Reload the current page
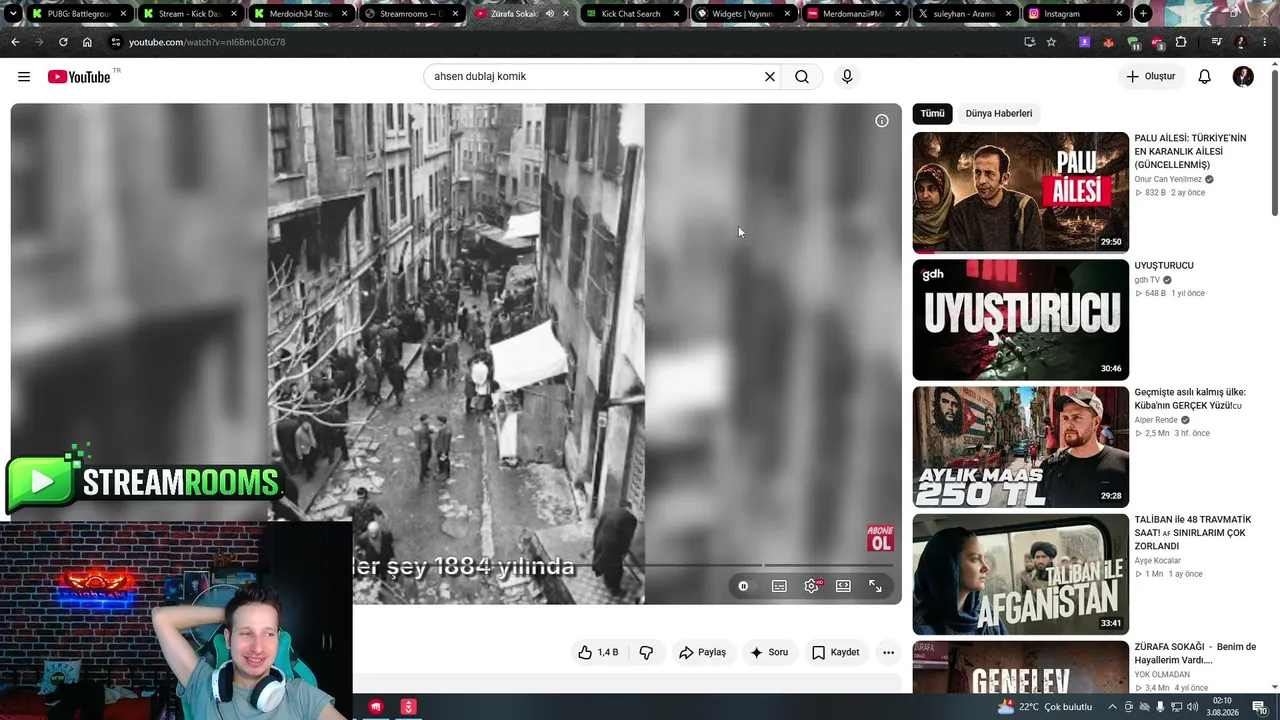 point(63,42)
